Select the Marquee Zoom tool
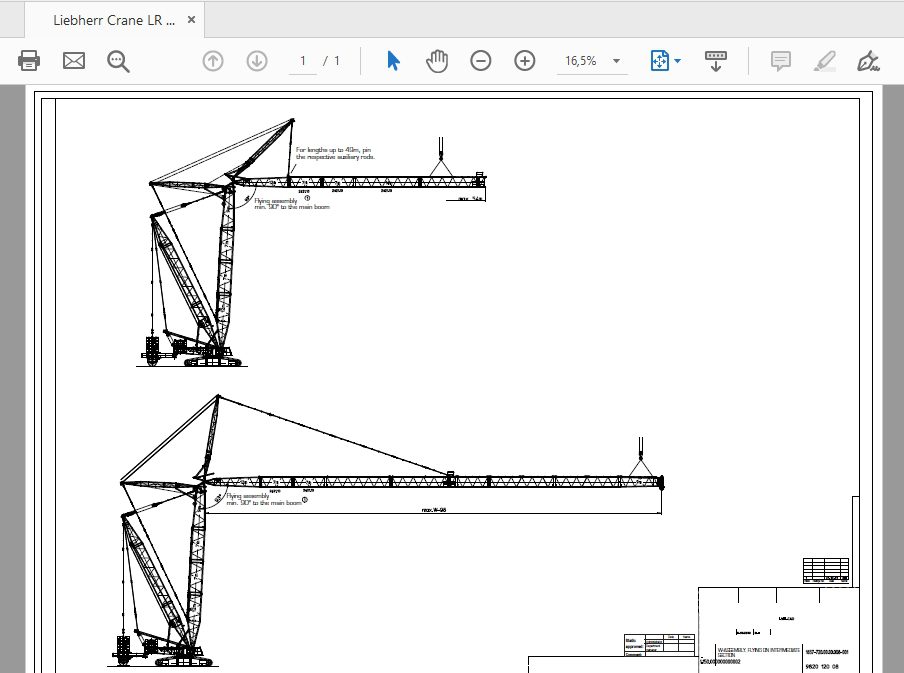Image resolution: width=904 pixels, height=673 pixels. tap(118, 60)
